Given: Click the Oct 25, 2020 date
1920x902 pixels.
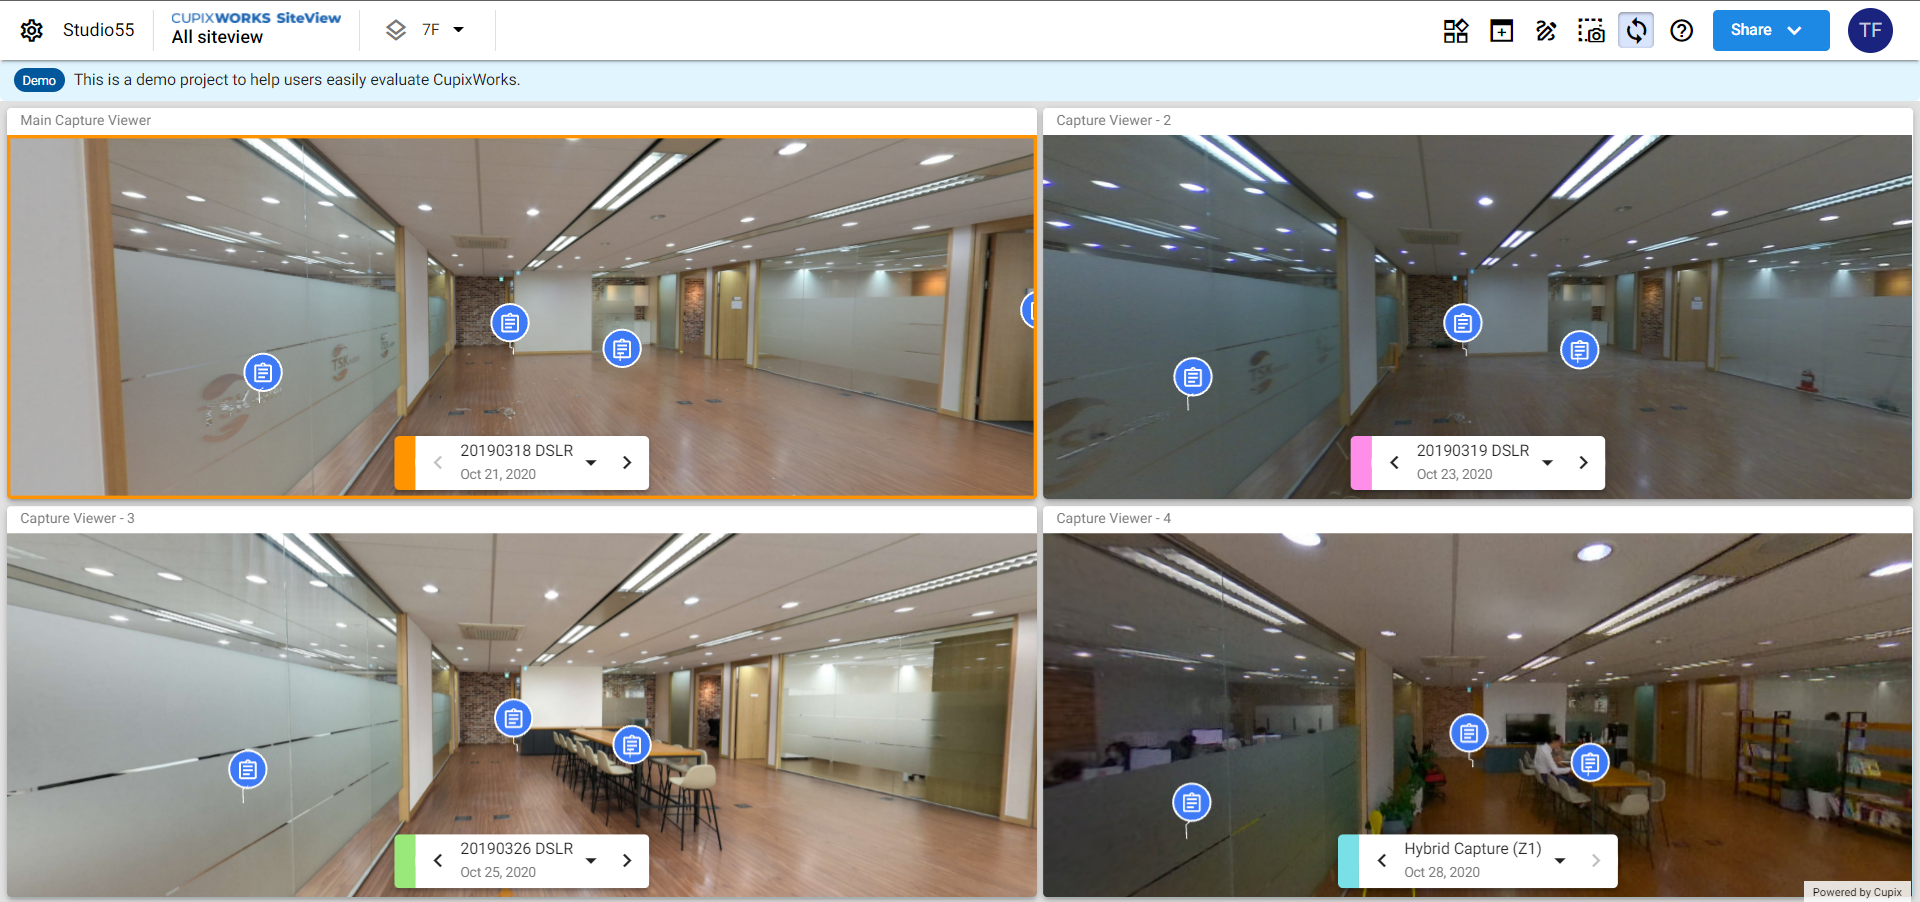Looking at the screenshot, I should (498, 873).
